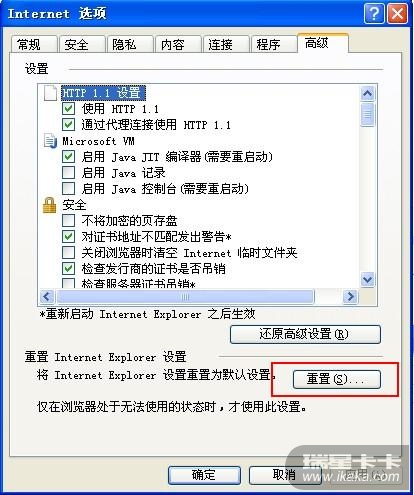Select the HTTP 1.1 设置 tree heading
Viewport: 414px width, 495px height.
(103, 93)
